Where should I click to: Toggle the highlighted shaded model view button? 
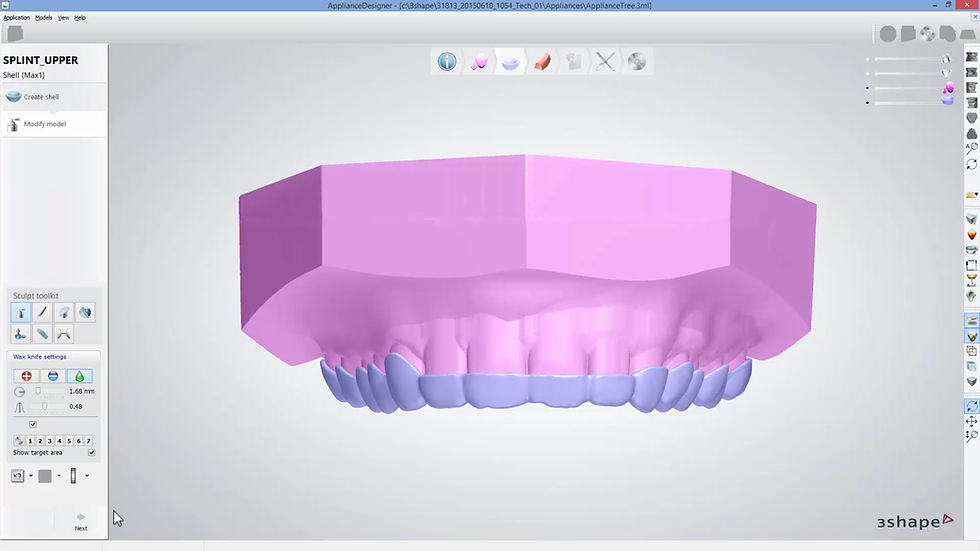(971, 336)
